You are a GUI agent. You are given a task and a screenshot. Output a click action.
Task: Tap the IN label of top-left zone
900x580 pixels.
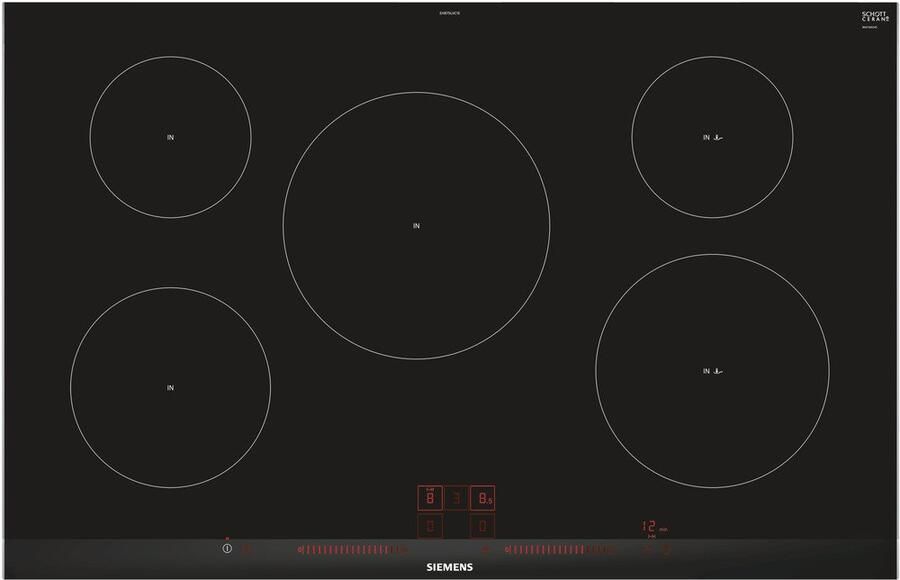(170, 137)
